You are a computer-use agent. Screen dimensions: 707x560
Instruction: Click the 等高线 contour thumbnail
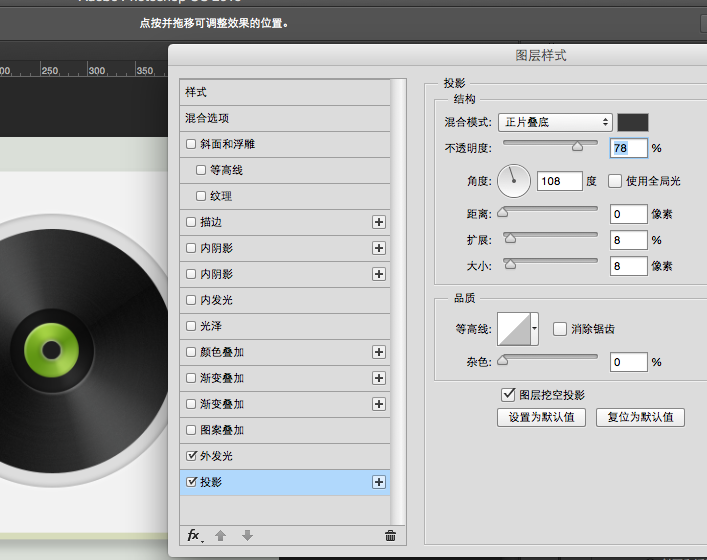514,329
